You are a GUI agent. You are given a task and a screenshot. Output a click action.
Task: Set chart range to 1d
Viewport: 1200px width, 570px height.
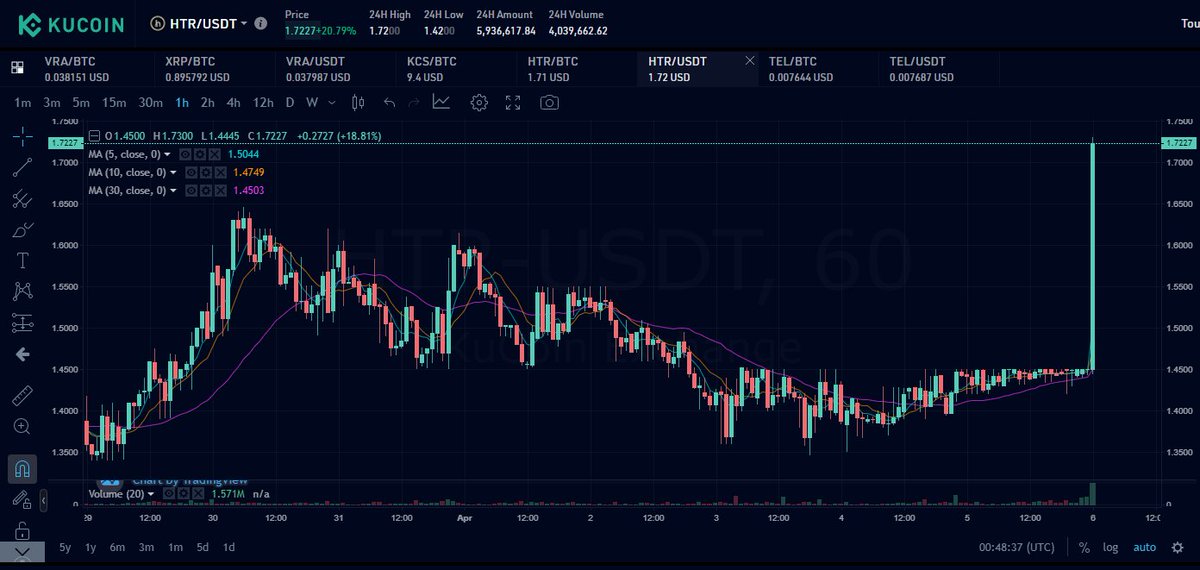click(x=229, y=547)
